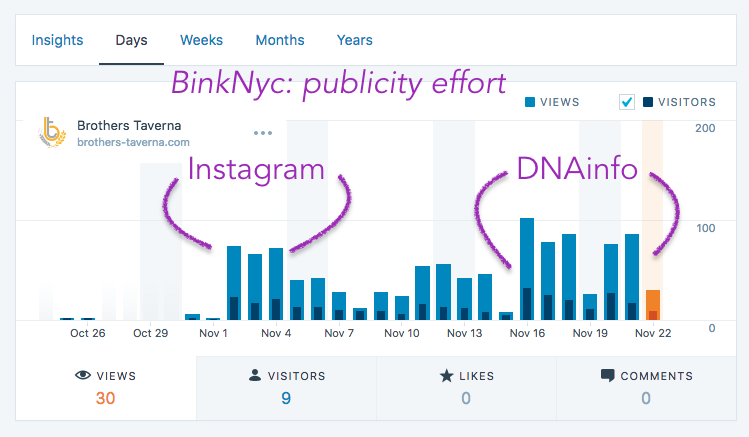Viewport: 749px width, 437px height.
Task: Click the Brothers Taverna site title
Action: point(129,126)
